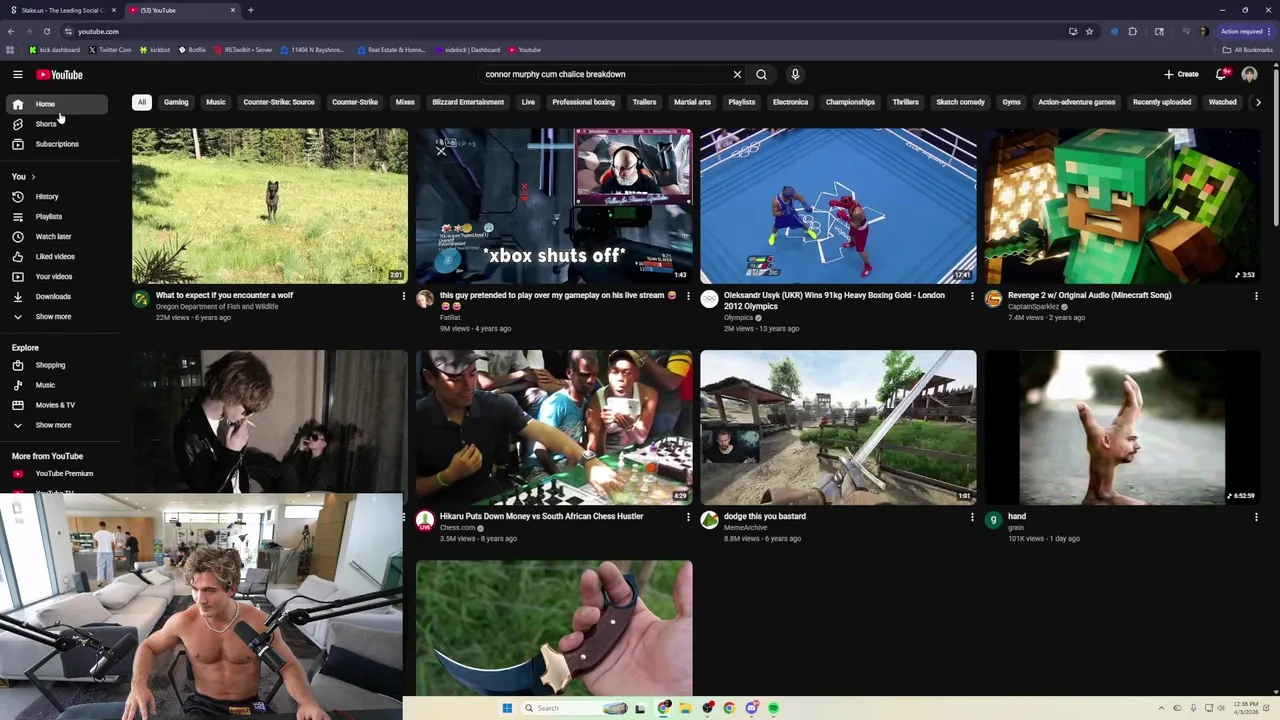Image resolution: width=1280 pixels, height=720 pixels.
Task: Open the dodge this you bastard thumbnail
Action: 838,427
